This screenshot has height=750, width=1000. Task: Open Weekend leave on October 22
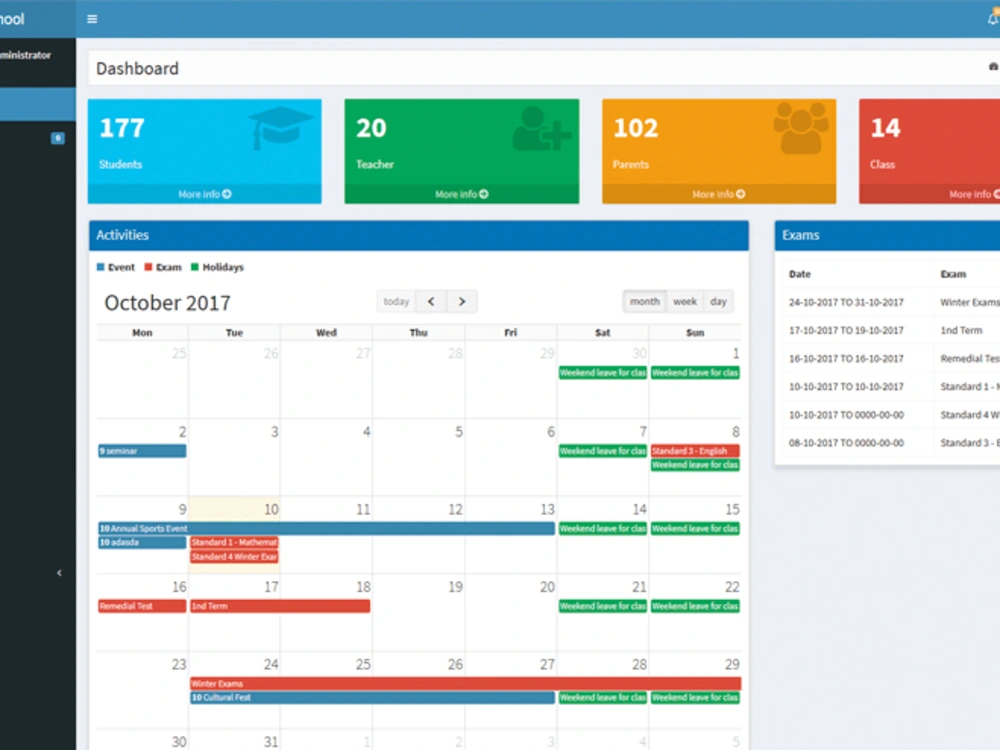click(695, 607)
